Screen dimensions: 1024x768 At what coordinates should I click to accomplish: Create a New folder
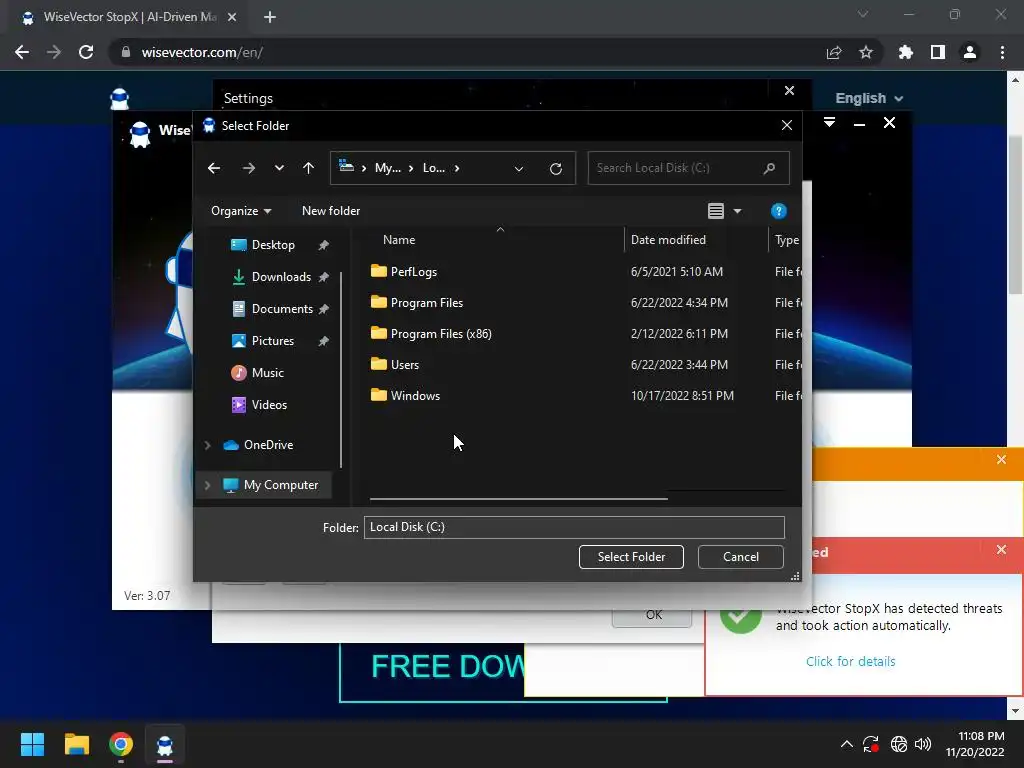pos(330,211)
